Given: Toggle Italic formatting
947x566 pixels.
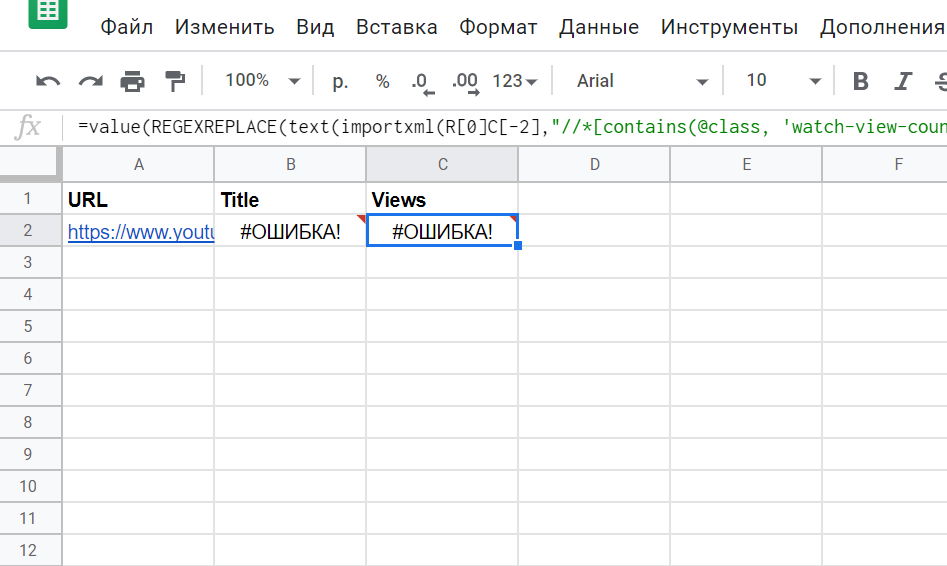Looking at the screenshot, I should (903, 81).
